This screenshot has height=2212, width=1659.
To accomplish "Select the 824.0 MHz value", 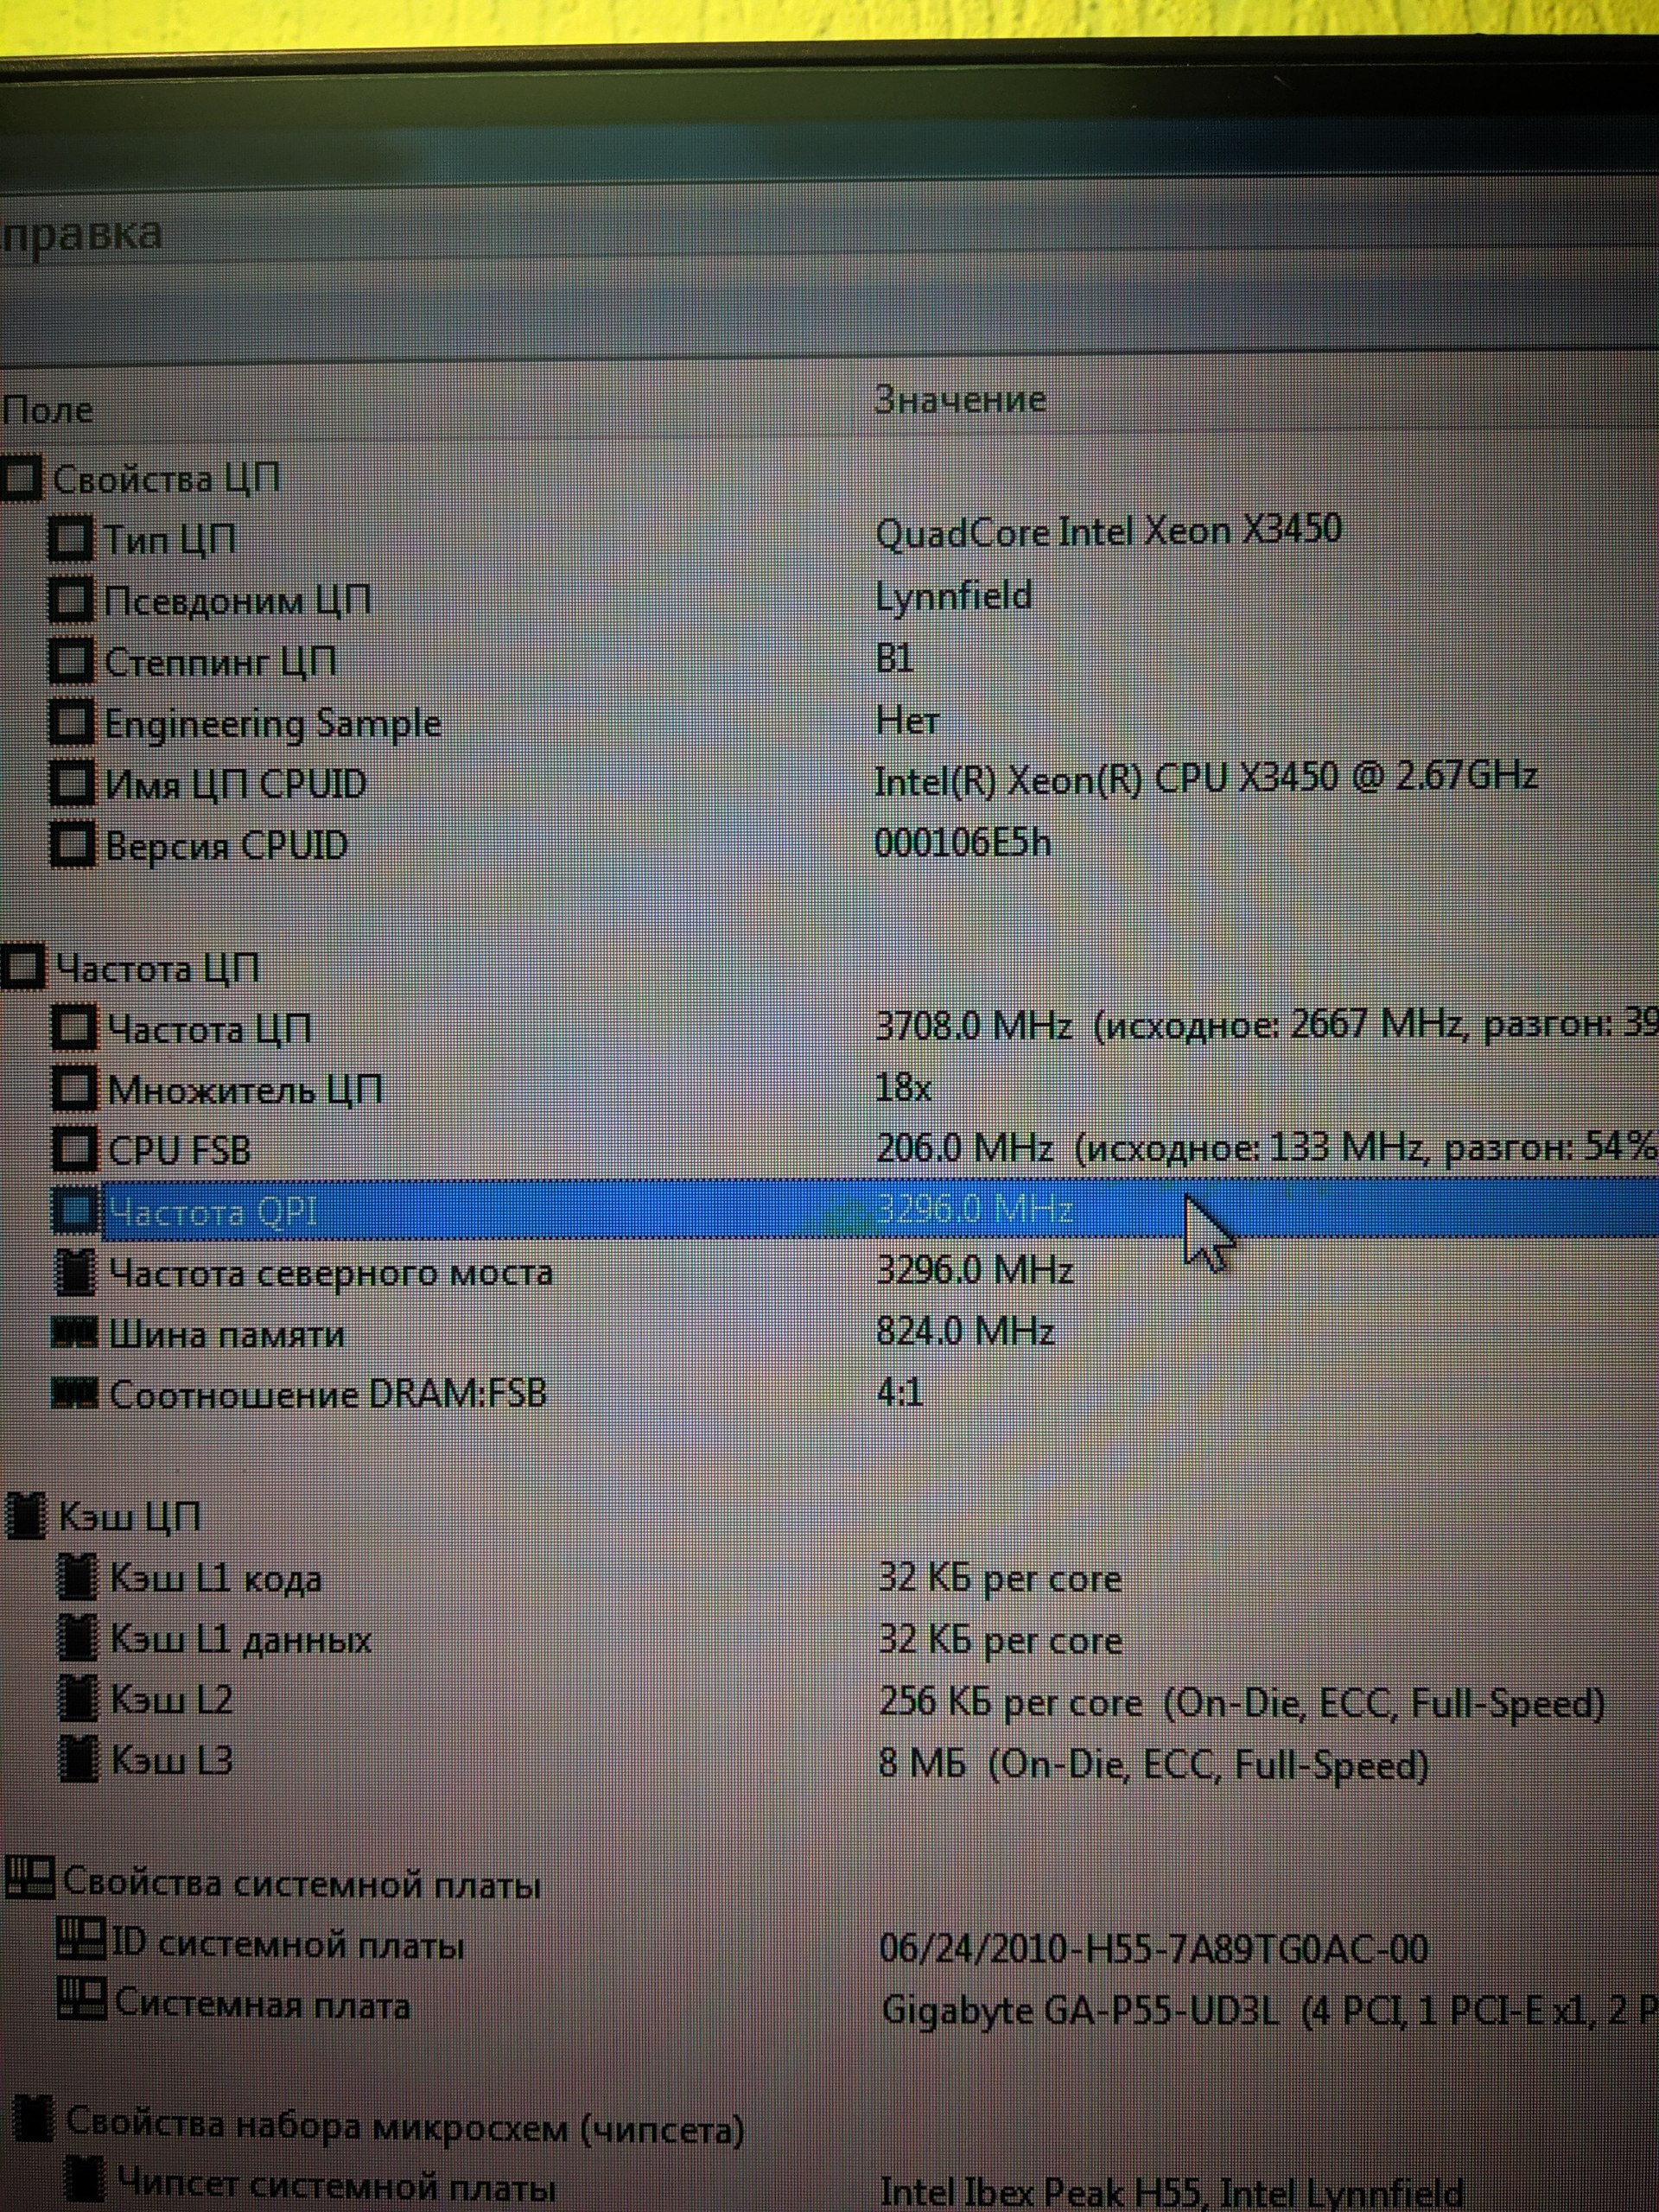I will point(965,1331).
